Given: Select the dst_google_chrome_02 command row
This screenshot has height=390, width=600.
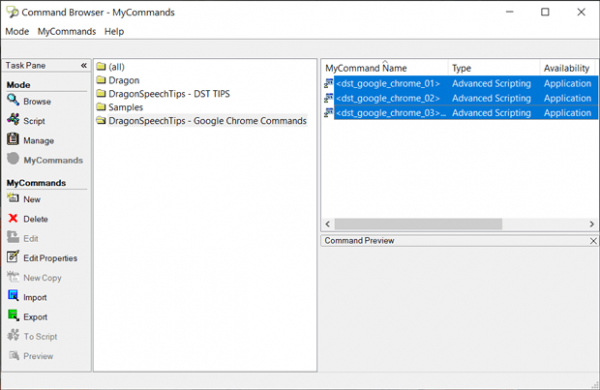Looking at the screenshot, I should (465, 98).
